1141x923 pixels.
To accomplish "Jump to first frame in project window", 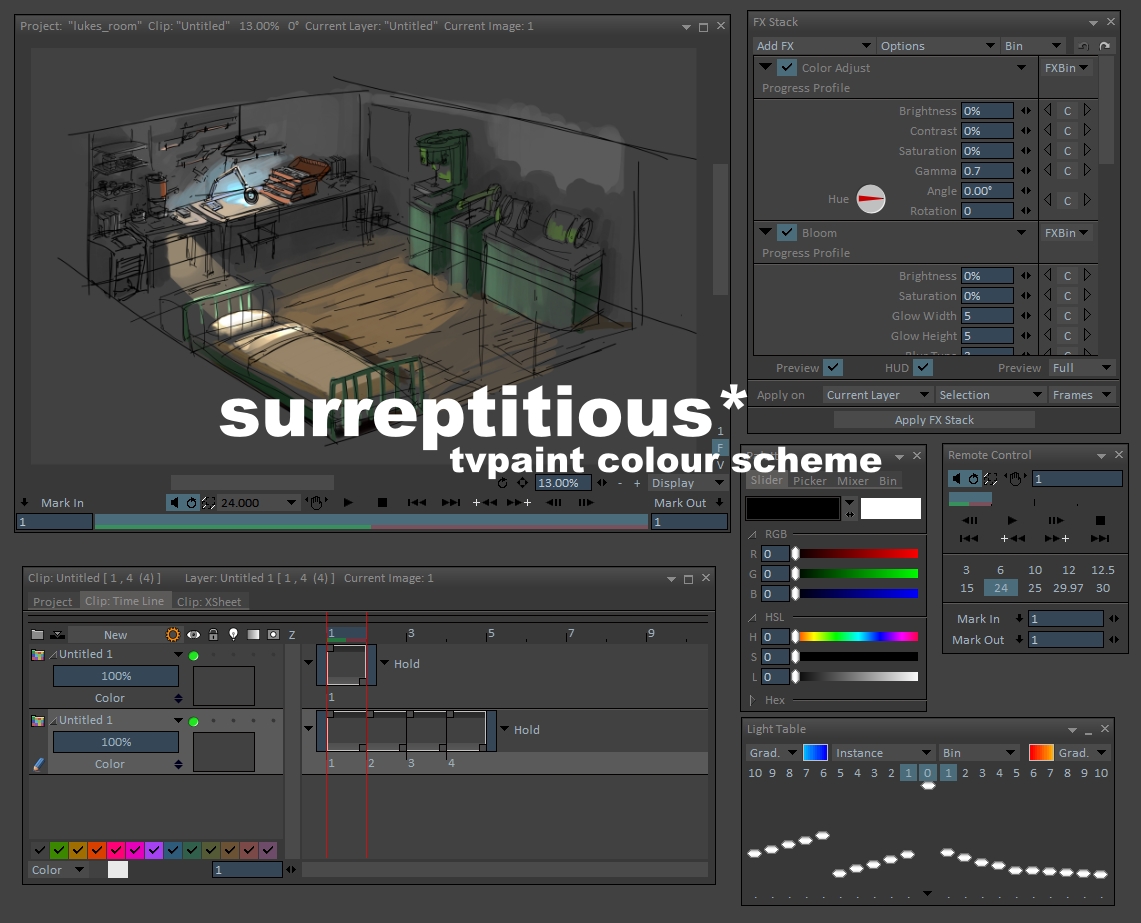I will click(x=417, y=502).
